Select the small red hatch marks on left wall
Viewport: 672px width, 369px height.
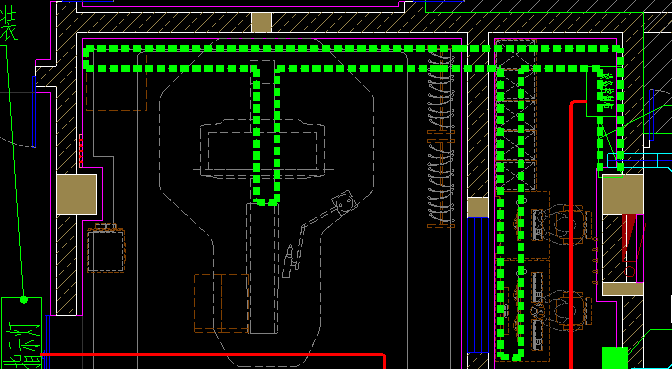coord(81,150)
